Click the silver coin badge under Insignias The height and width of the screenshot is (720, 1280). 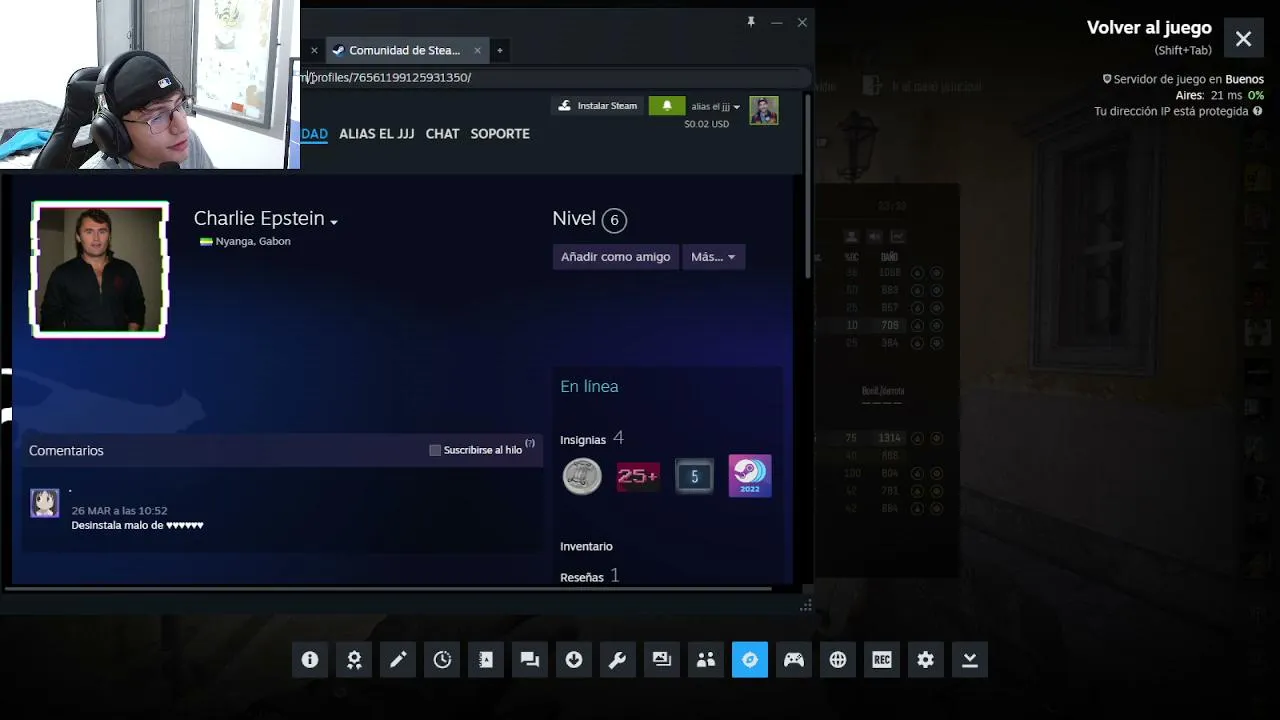582,476
